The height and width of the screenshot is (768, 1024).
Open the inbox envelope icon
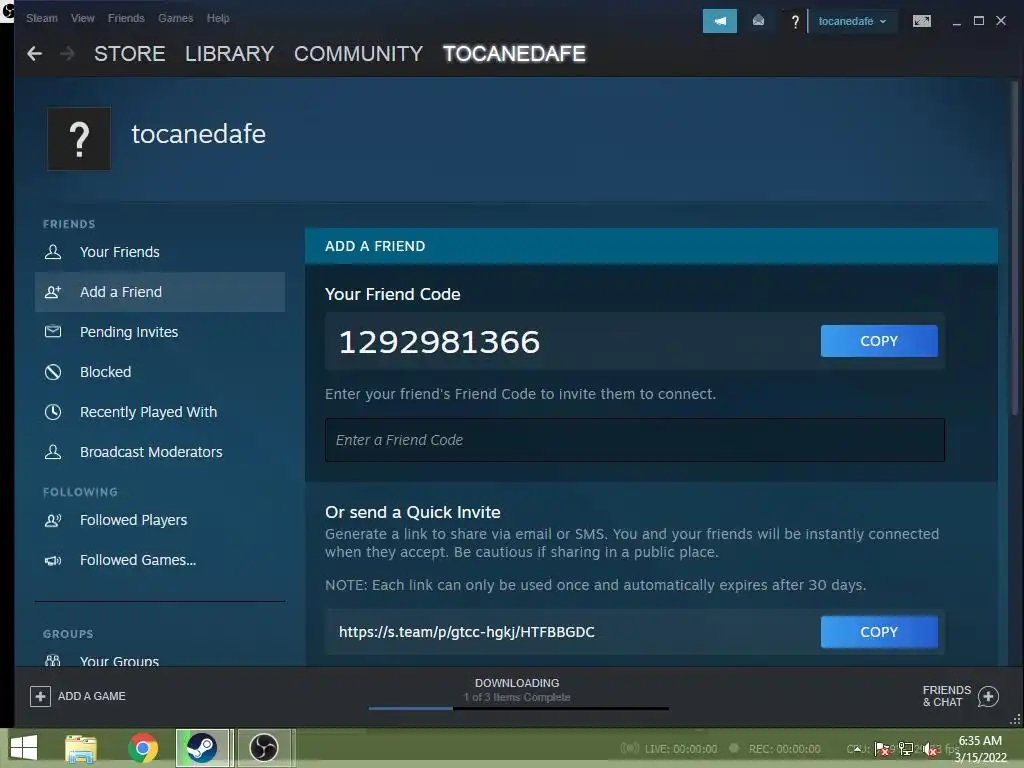click(x=758, y=21)
